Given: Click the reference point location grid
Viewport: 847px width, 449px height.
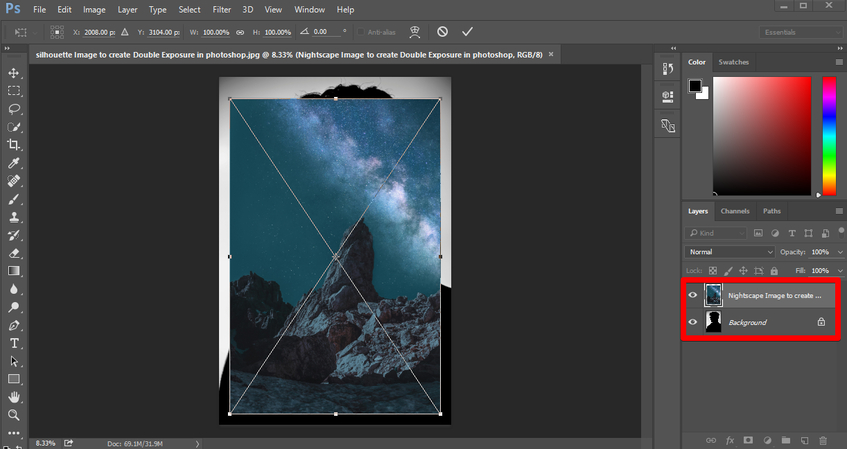Looking at the screenshot, I should (x=57, y=32).
